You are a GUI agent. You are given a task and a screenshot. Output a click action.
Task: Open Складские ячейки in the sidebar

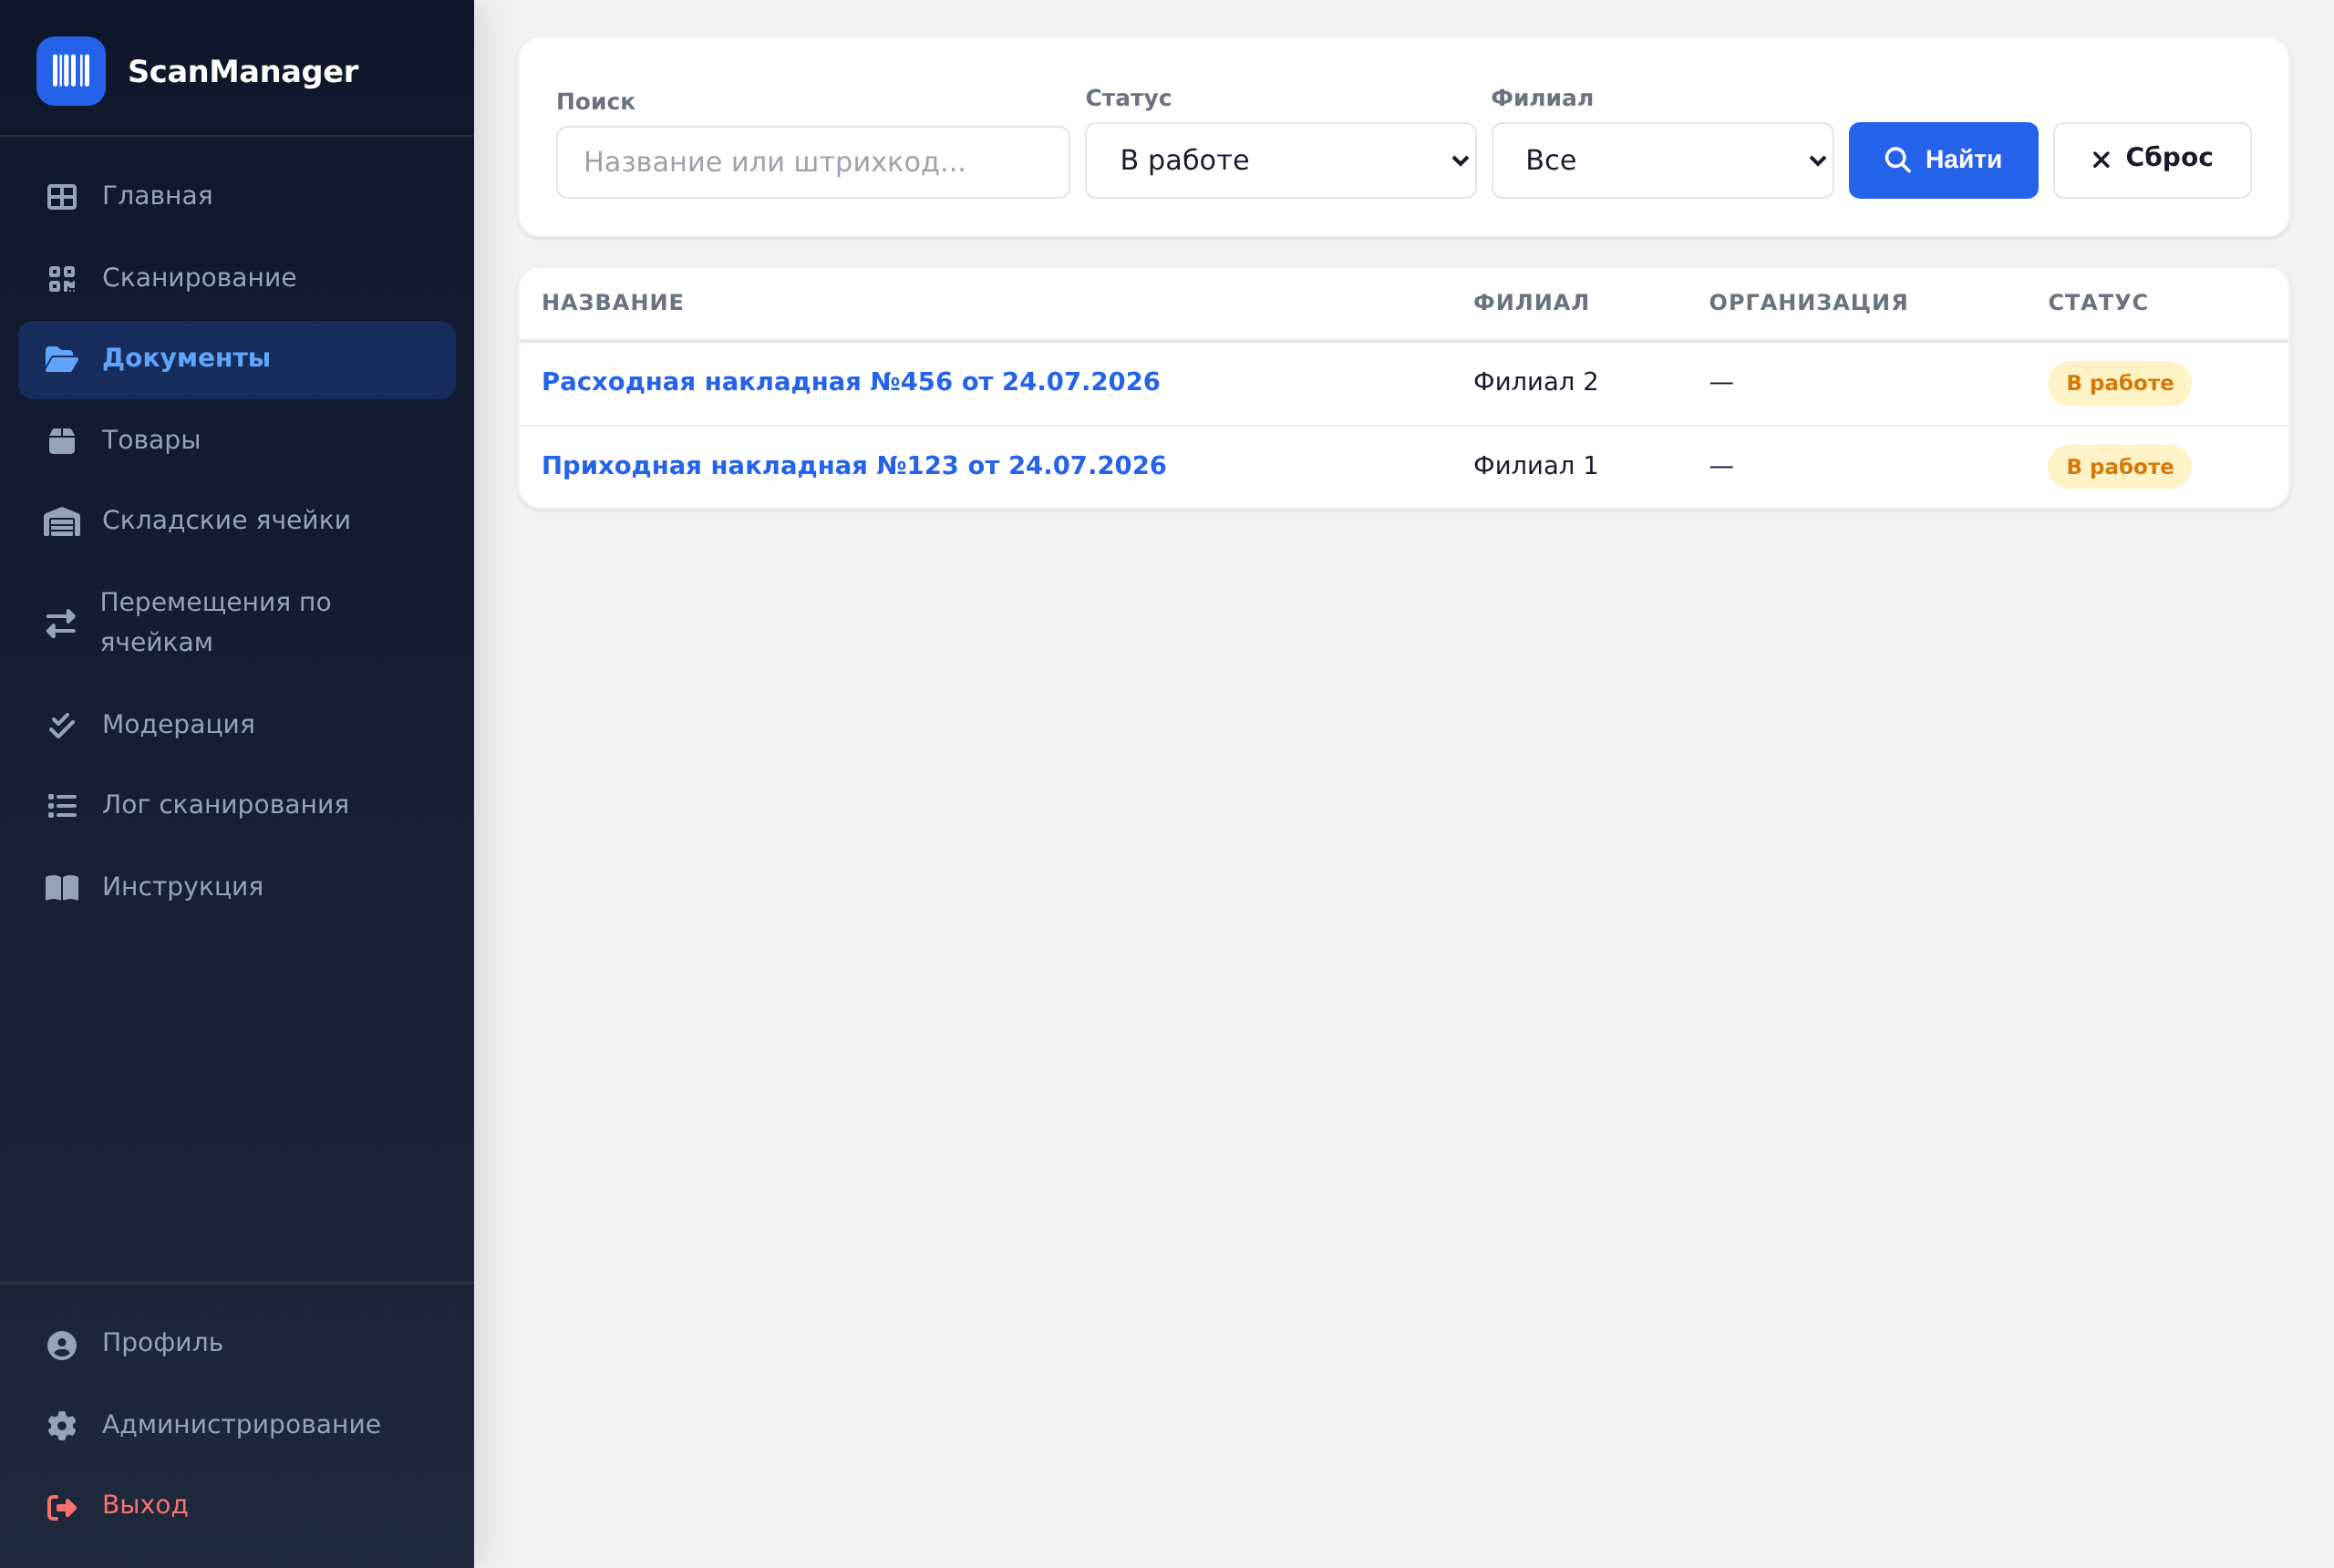[237, 521]
